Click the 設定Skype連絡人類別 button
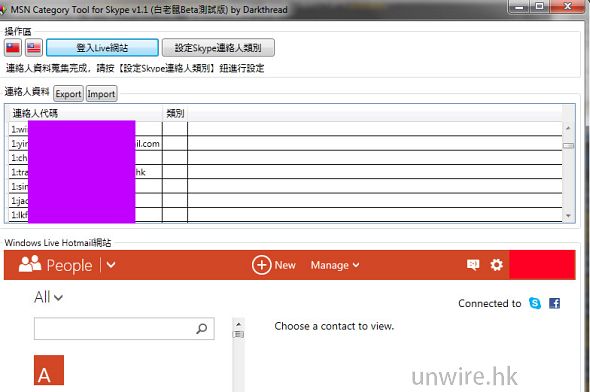The height and width of the screenshot is (392, 590). point(218,48)
